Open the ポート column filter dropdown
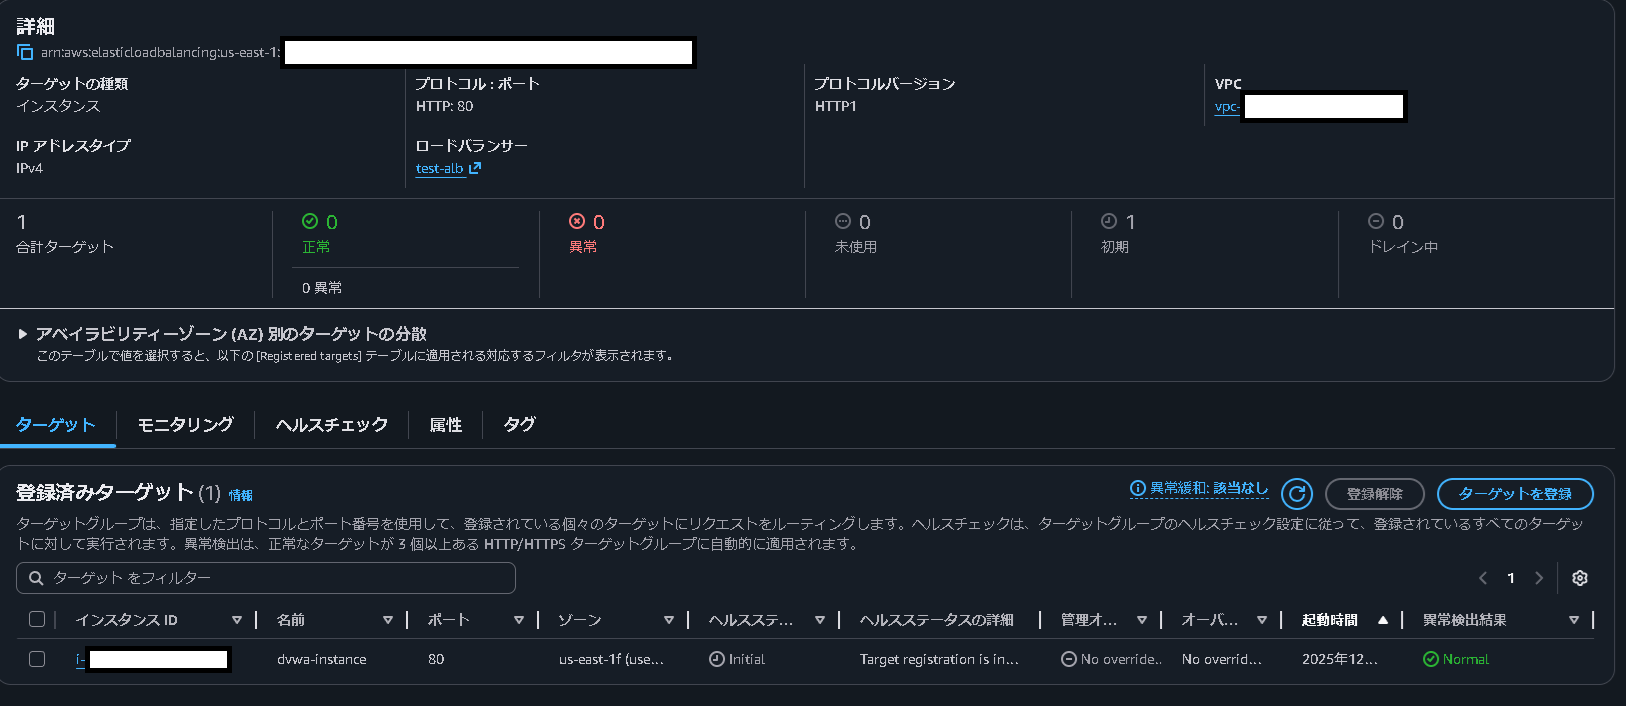1626x706 pixels. (x=519, y=620)
